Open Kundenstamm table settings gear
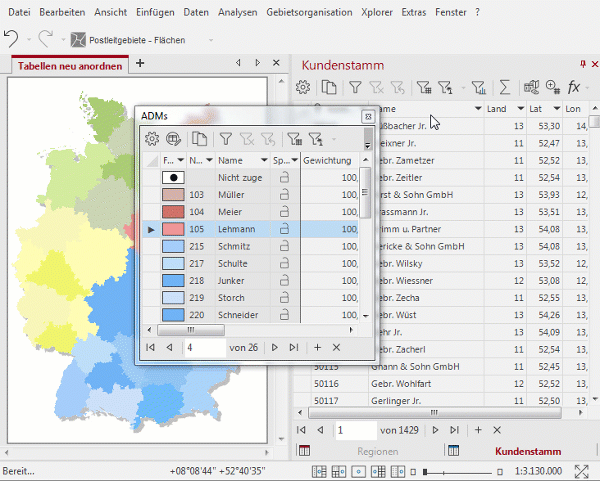Screen dimensions: 600x481 tap(303, 87)
